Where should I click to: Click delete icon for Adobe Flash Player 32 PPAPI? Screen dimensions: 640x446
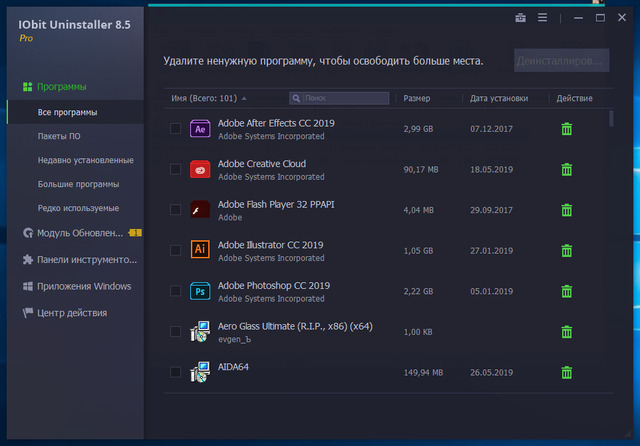point(567,210)
